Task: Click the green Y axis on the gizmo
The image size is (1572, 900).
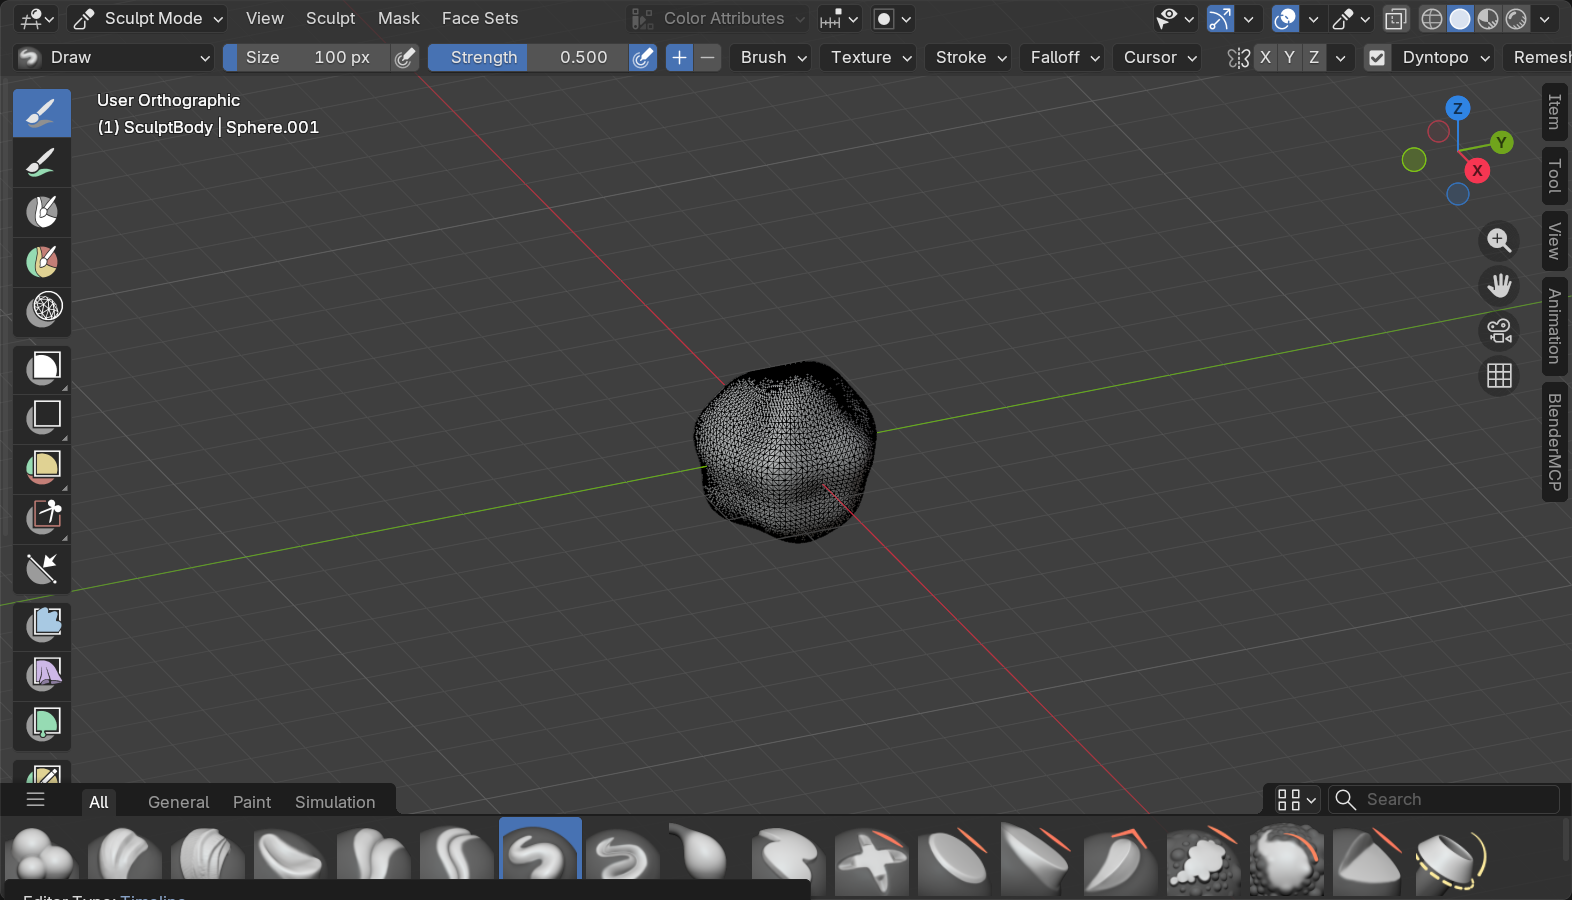Action: (1501, 143)
